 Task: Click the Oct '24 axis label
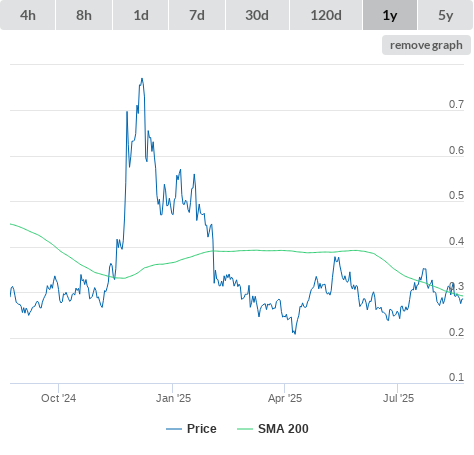tap(58, 398)
